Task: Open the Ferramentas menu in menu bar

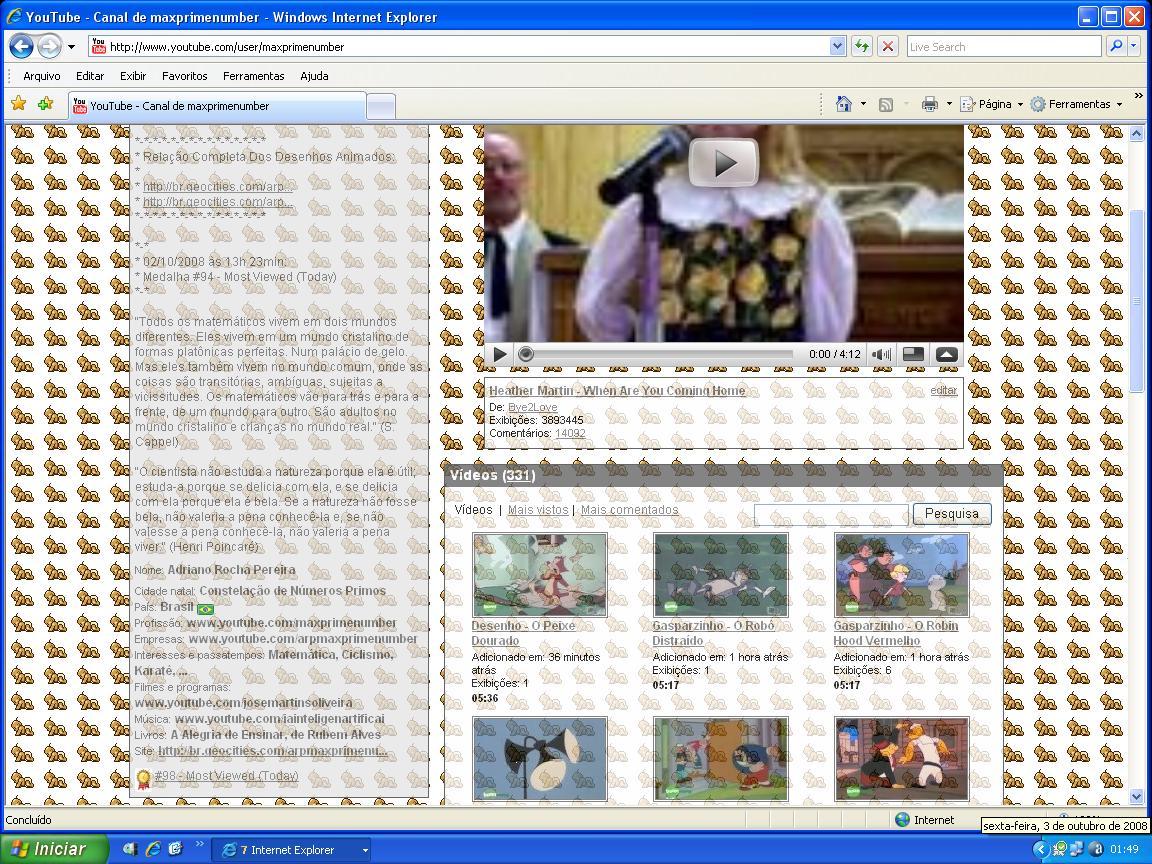Action: [253, 76]
